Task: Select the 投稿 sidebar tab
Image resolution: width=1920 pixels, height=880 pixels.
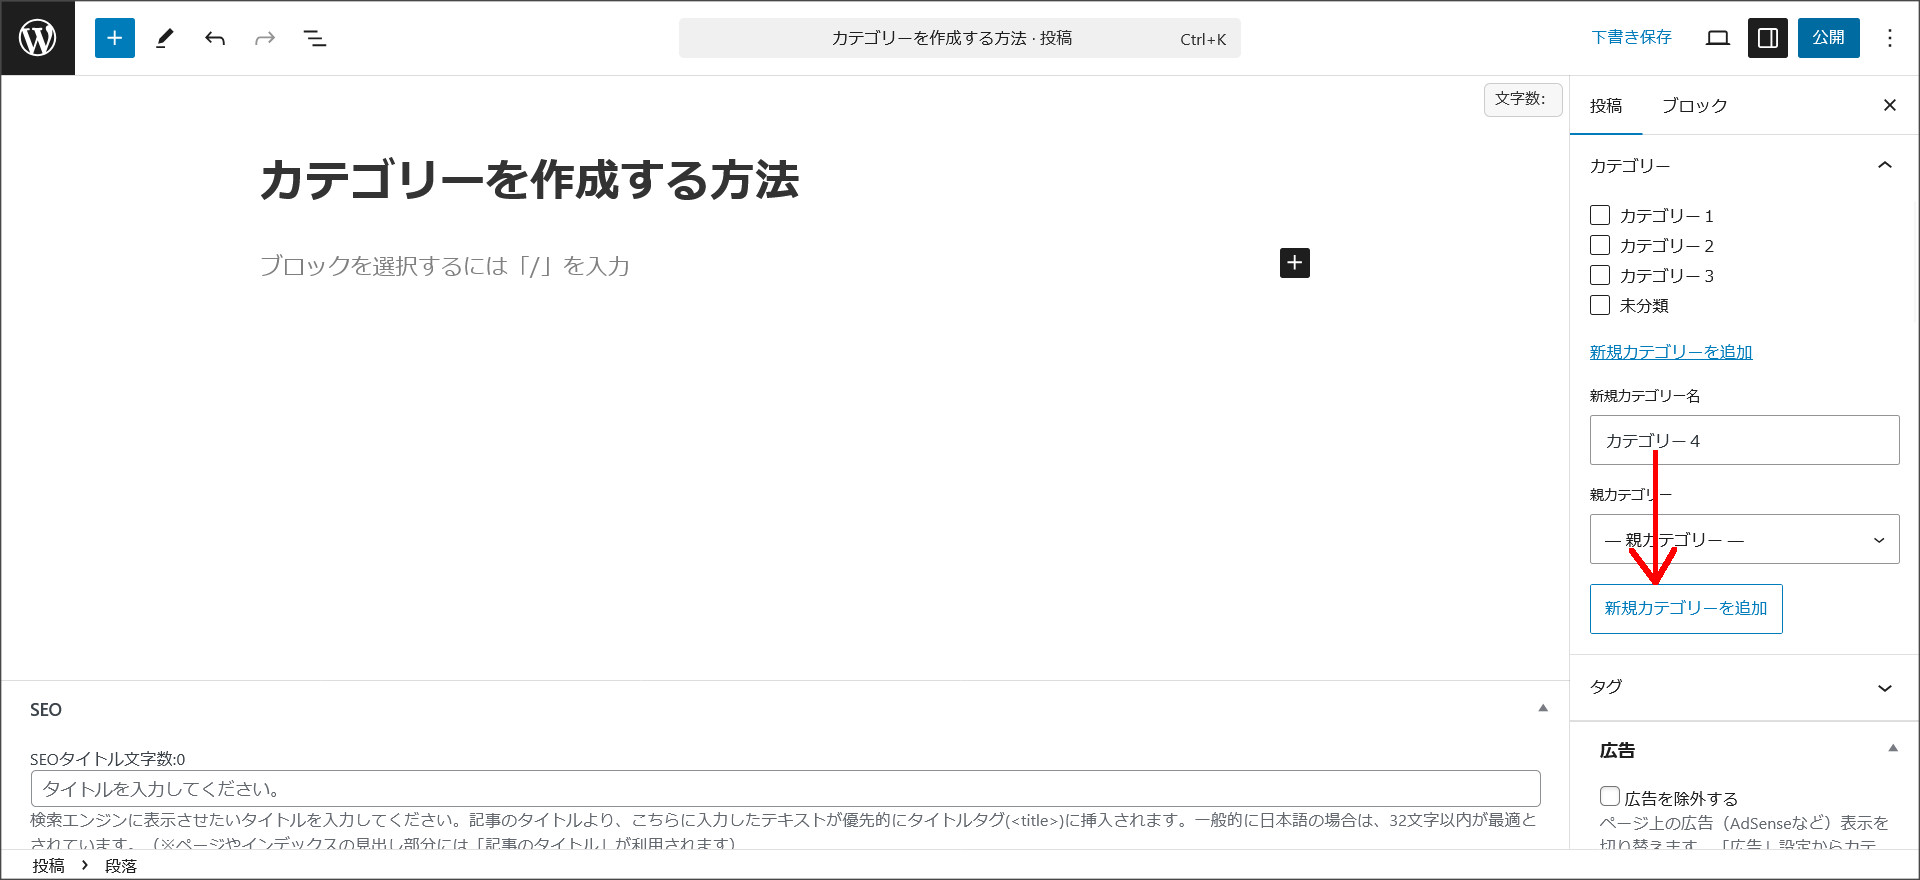Action: [1606, 106]
